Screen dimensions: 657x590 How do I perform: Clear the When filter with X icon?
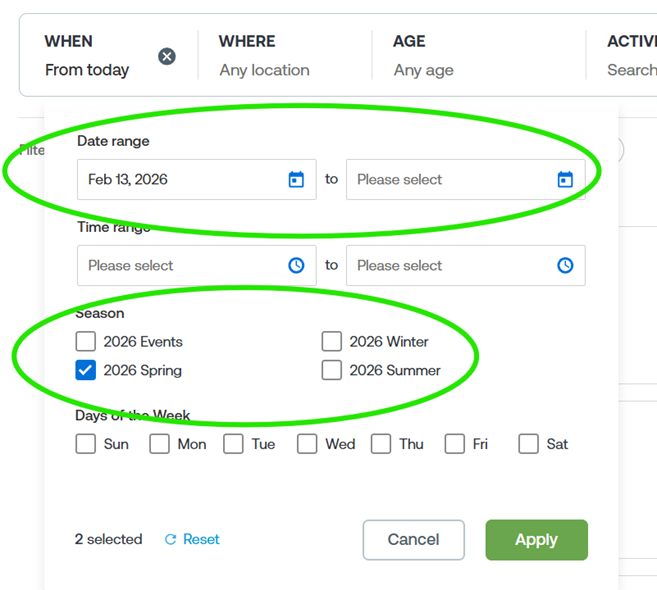pyautogui.click(x=167, y=56)
